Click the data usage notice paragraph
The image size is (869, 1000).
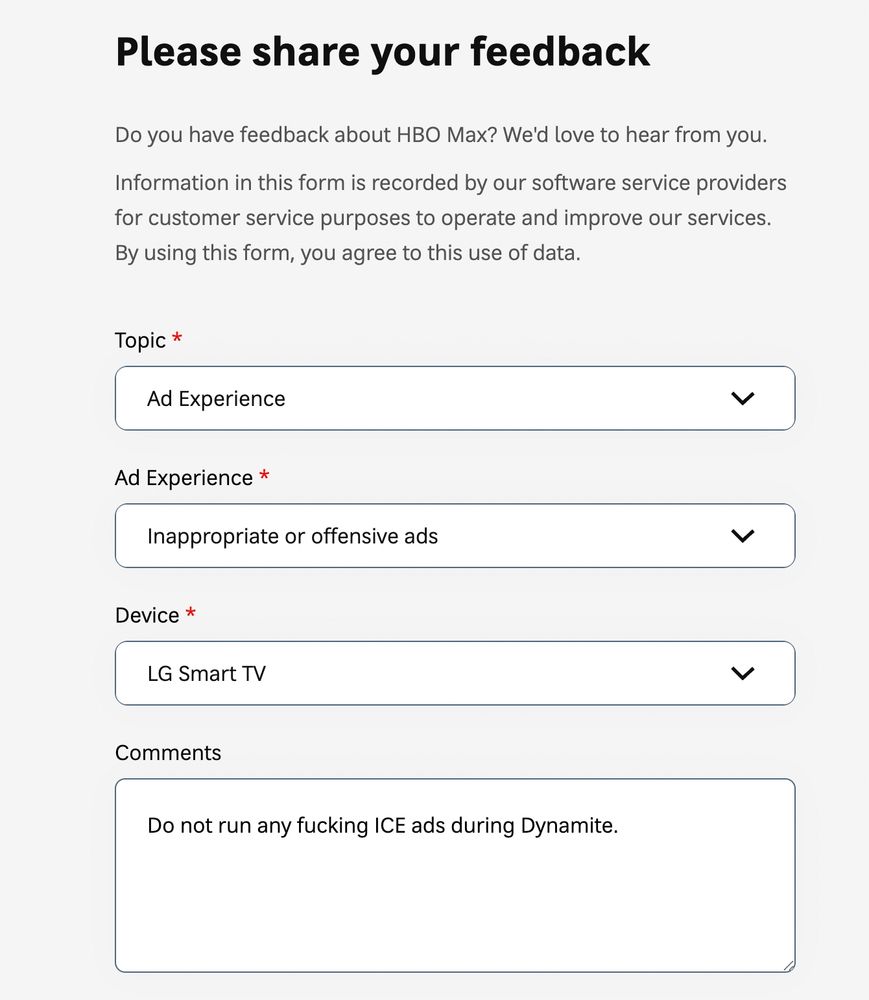click(x=450, y=218)
